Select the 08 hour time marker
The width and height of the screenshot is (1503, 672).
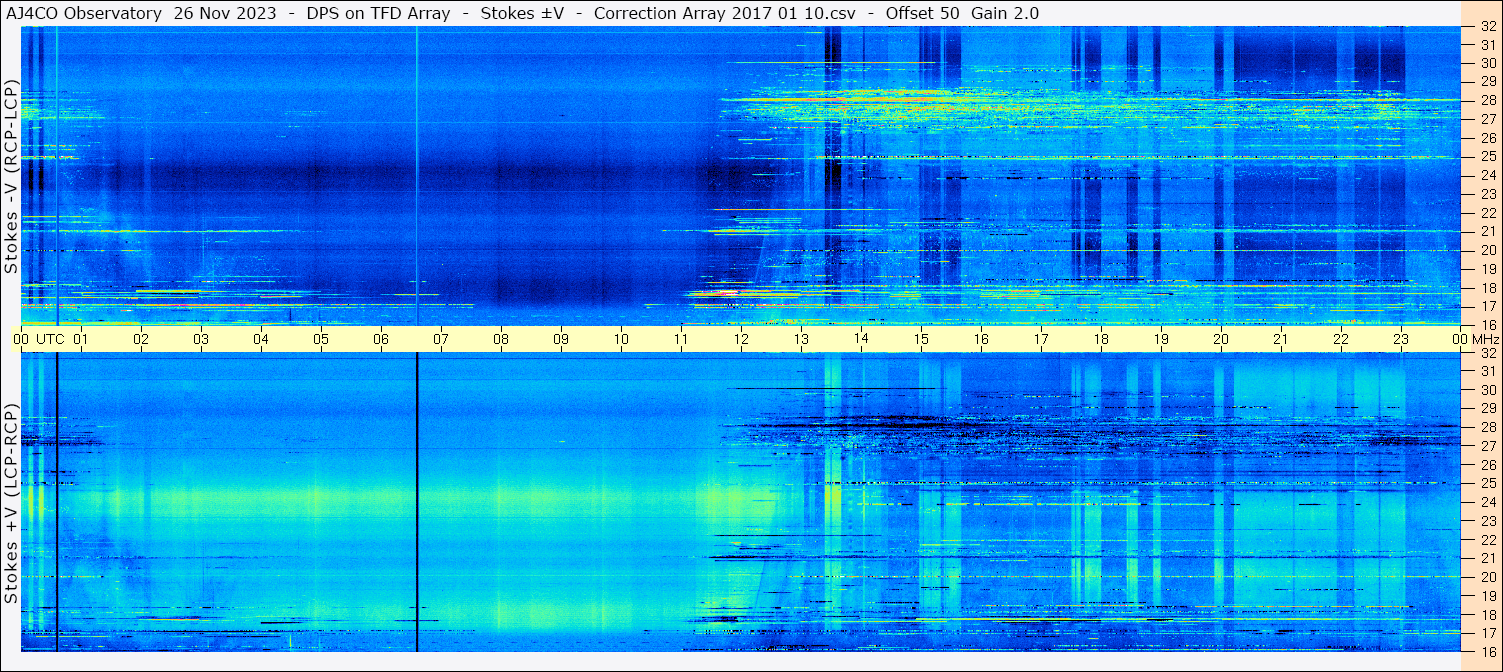(501, 339)
